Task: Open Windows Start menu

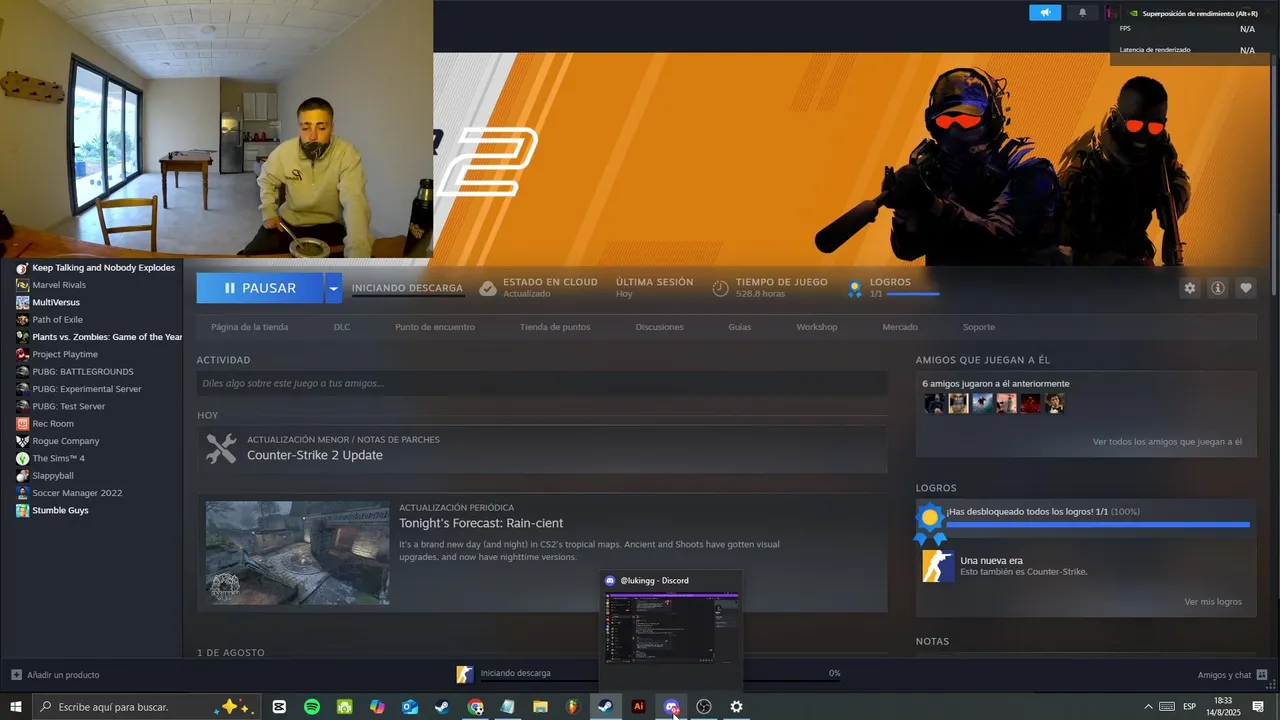Action: [16, 707]
